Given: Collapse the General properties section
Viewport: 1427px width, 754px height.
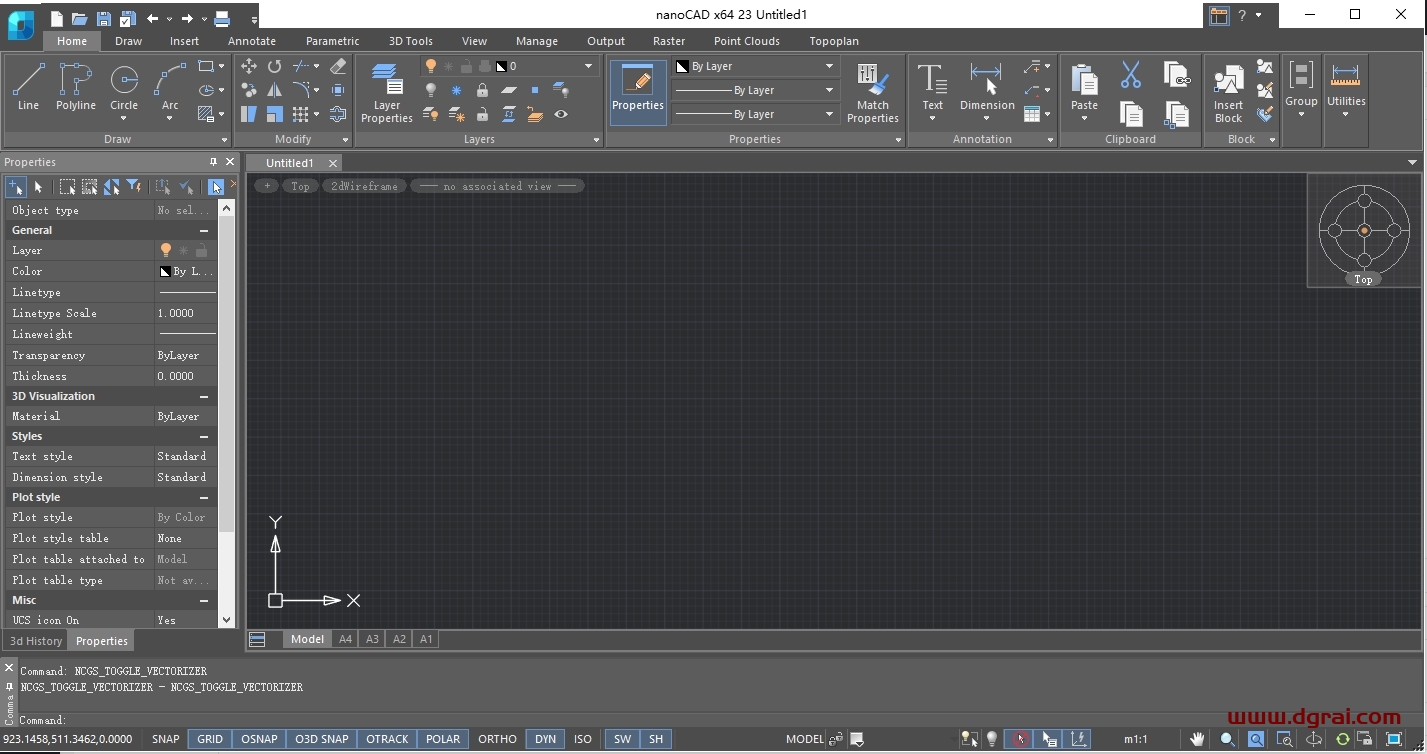Looking at the screenshot, I should click(x=204, y=230).
